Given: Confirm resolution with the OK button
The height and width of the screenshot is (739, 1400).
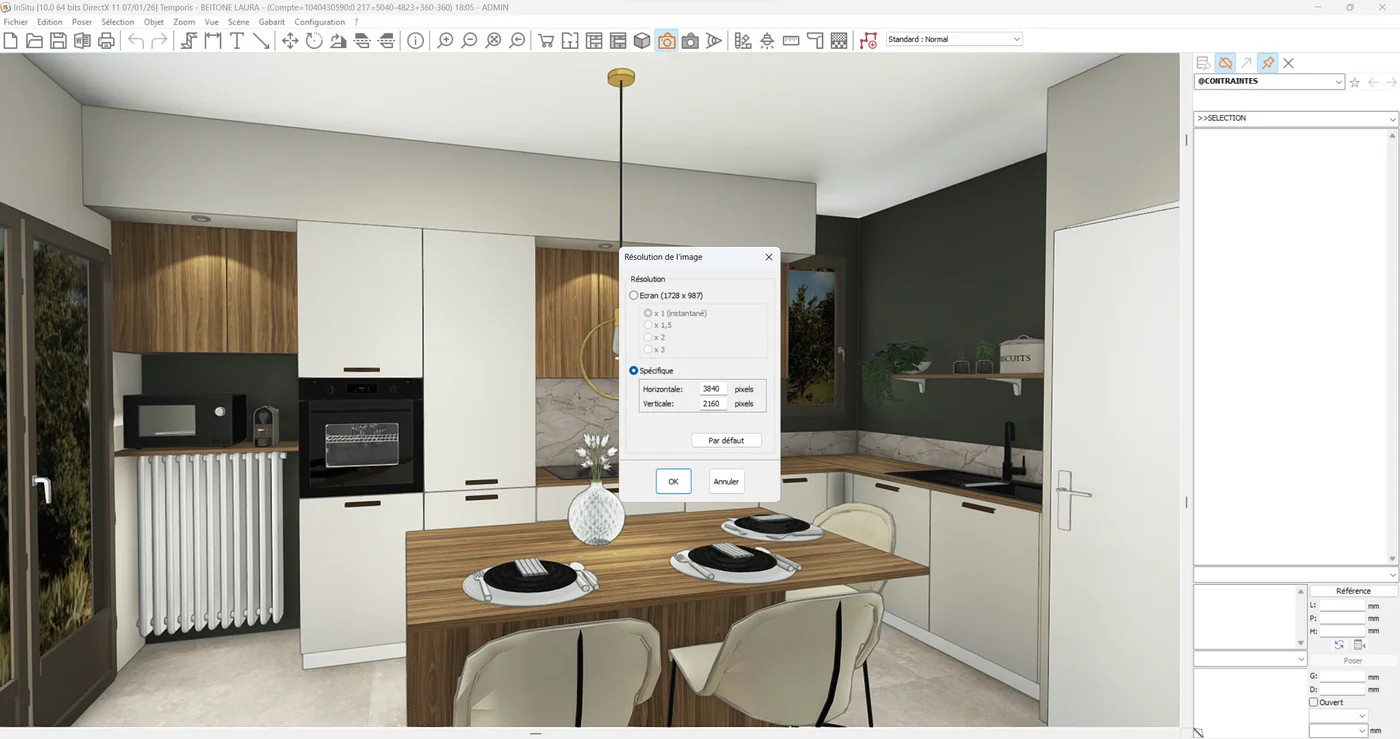Looking at the screenshot, I should pos(673,481).
